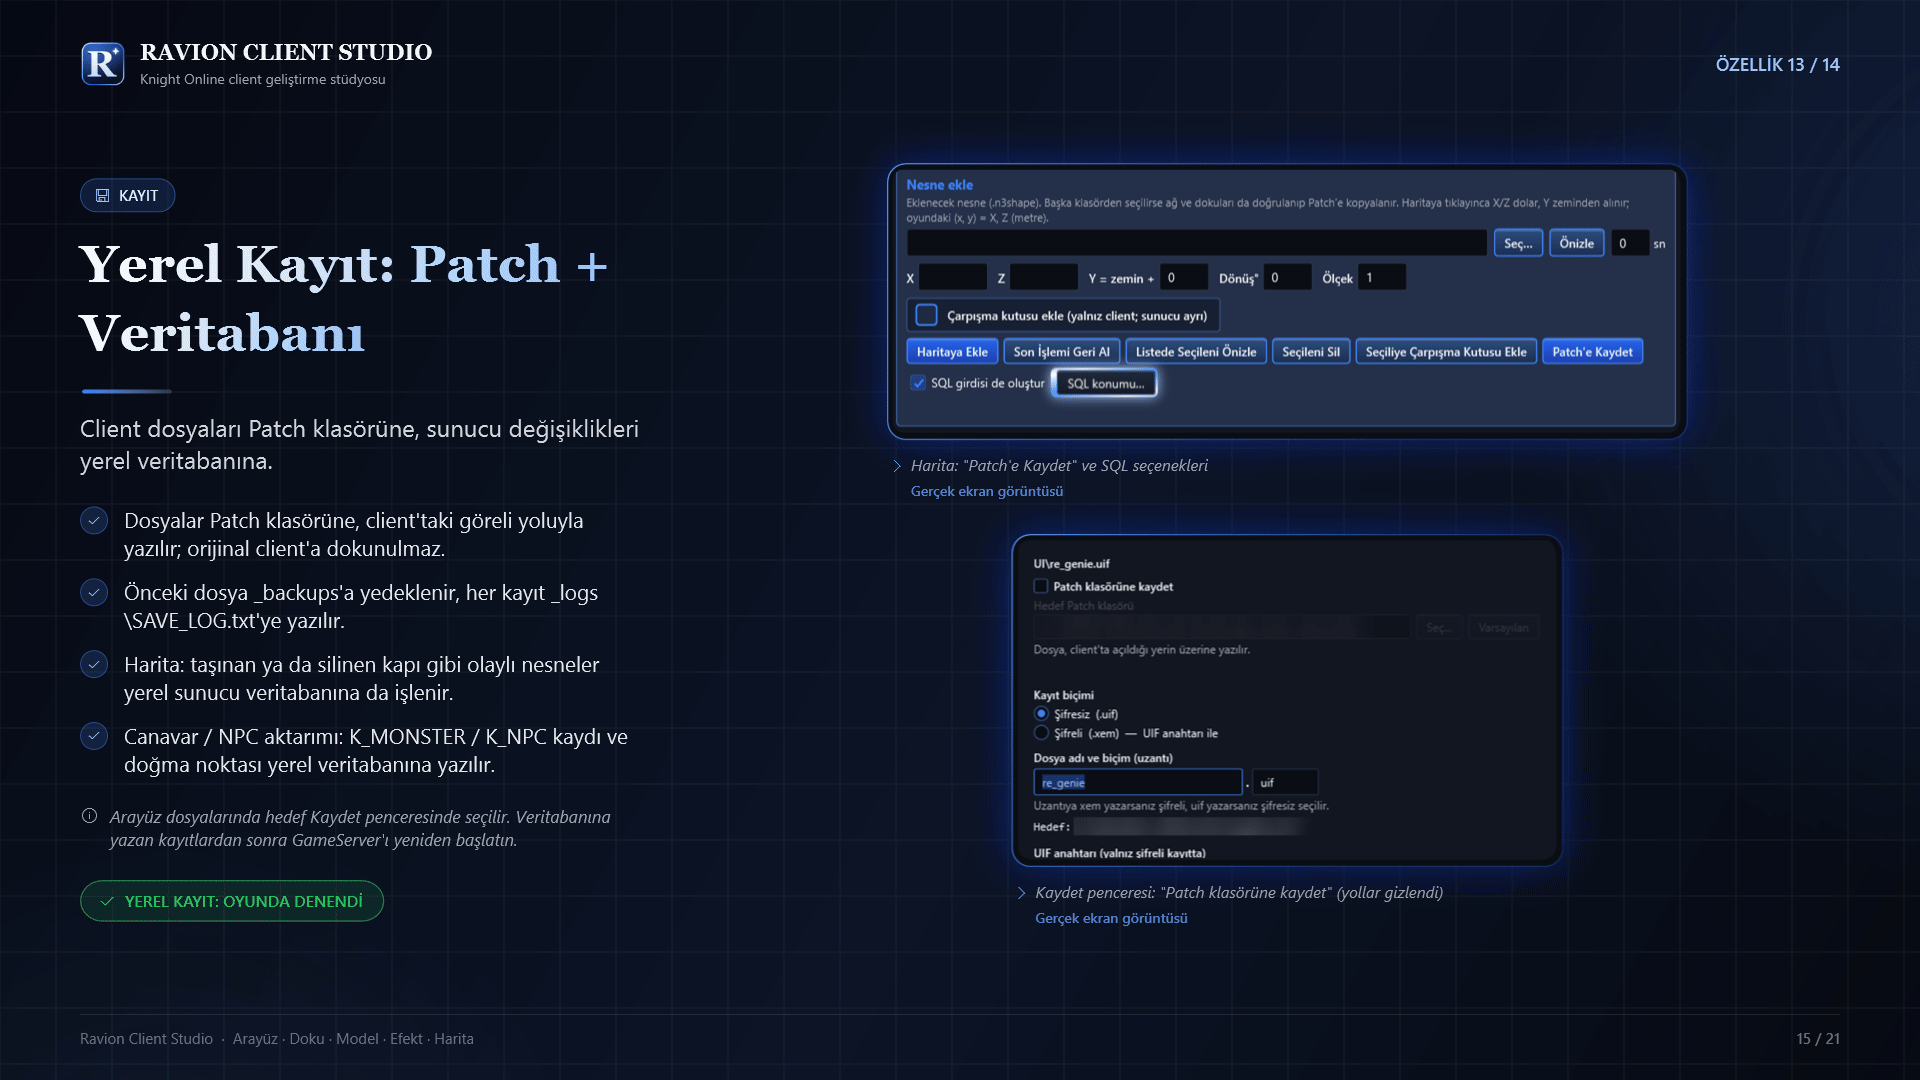Click chevron before 'Kaydet penceresi' caption

[x=1021, y=893]
